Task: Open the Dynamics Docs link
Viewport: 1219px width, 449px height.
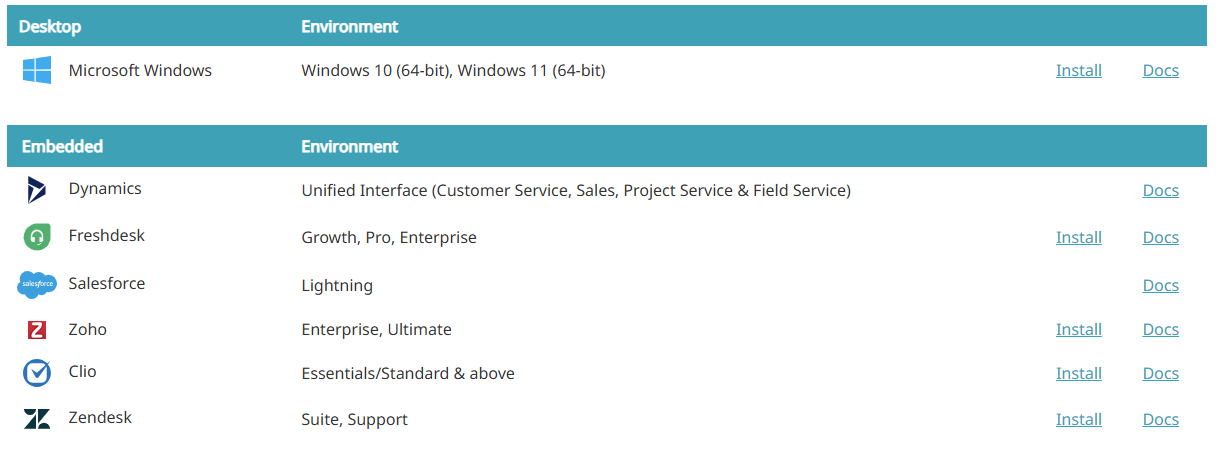Action: tap(1160, 190)
